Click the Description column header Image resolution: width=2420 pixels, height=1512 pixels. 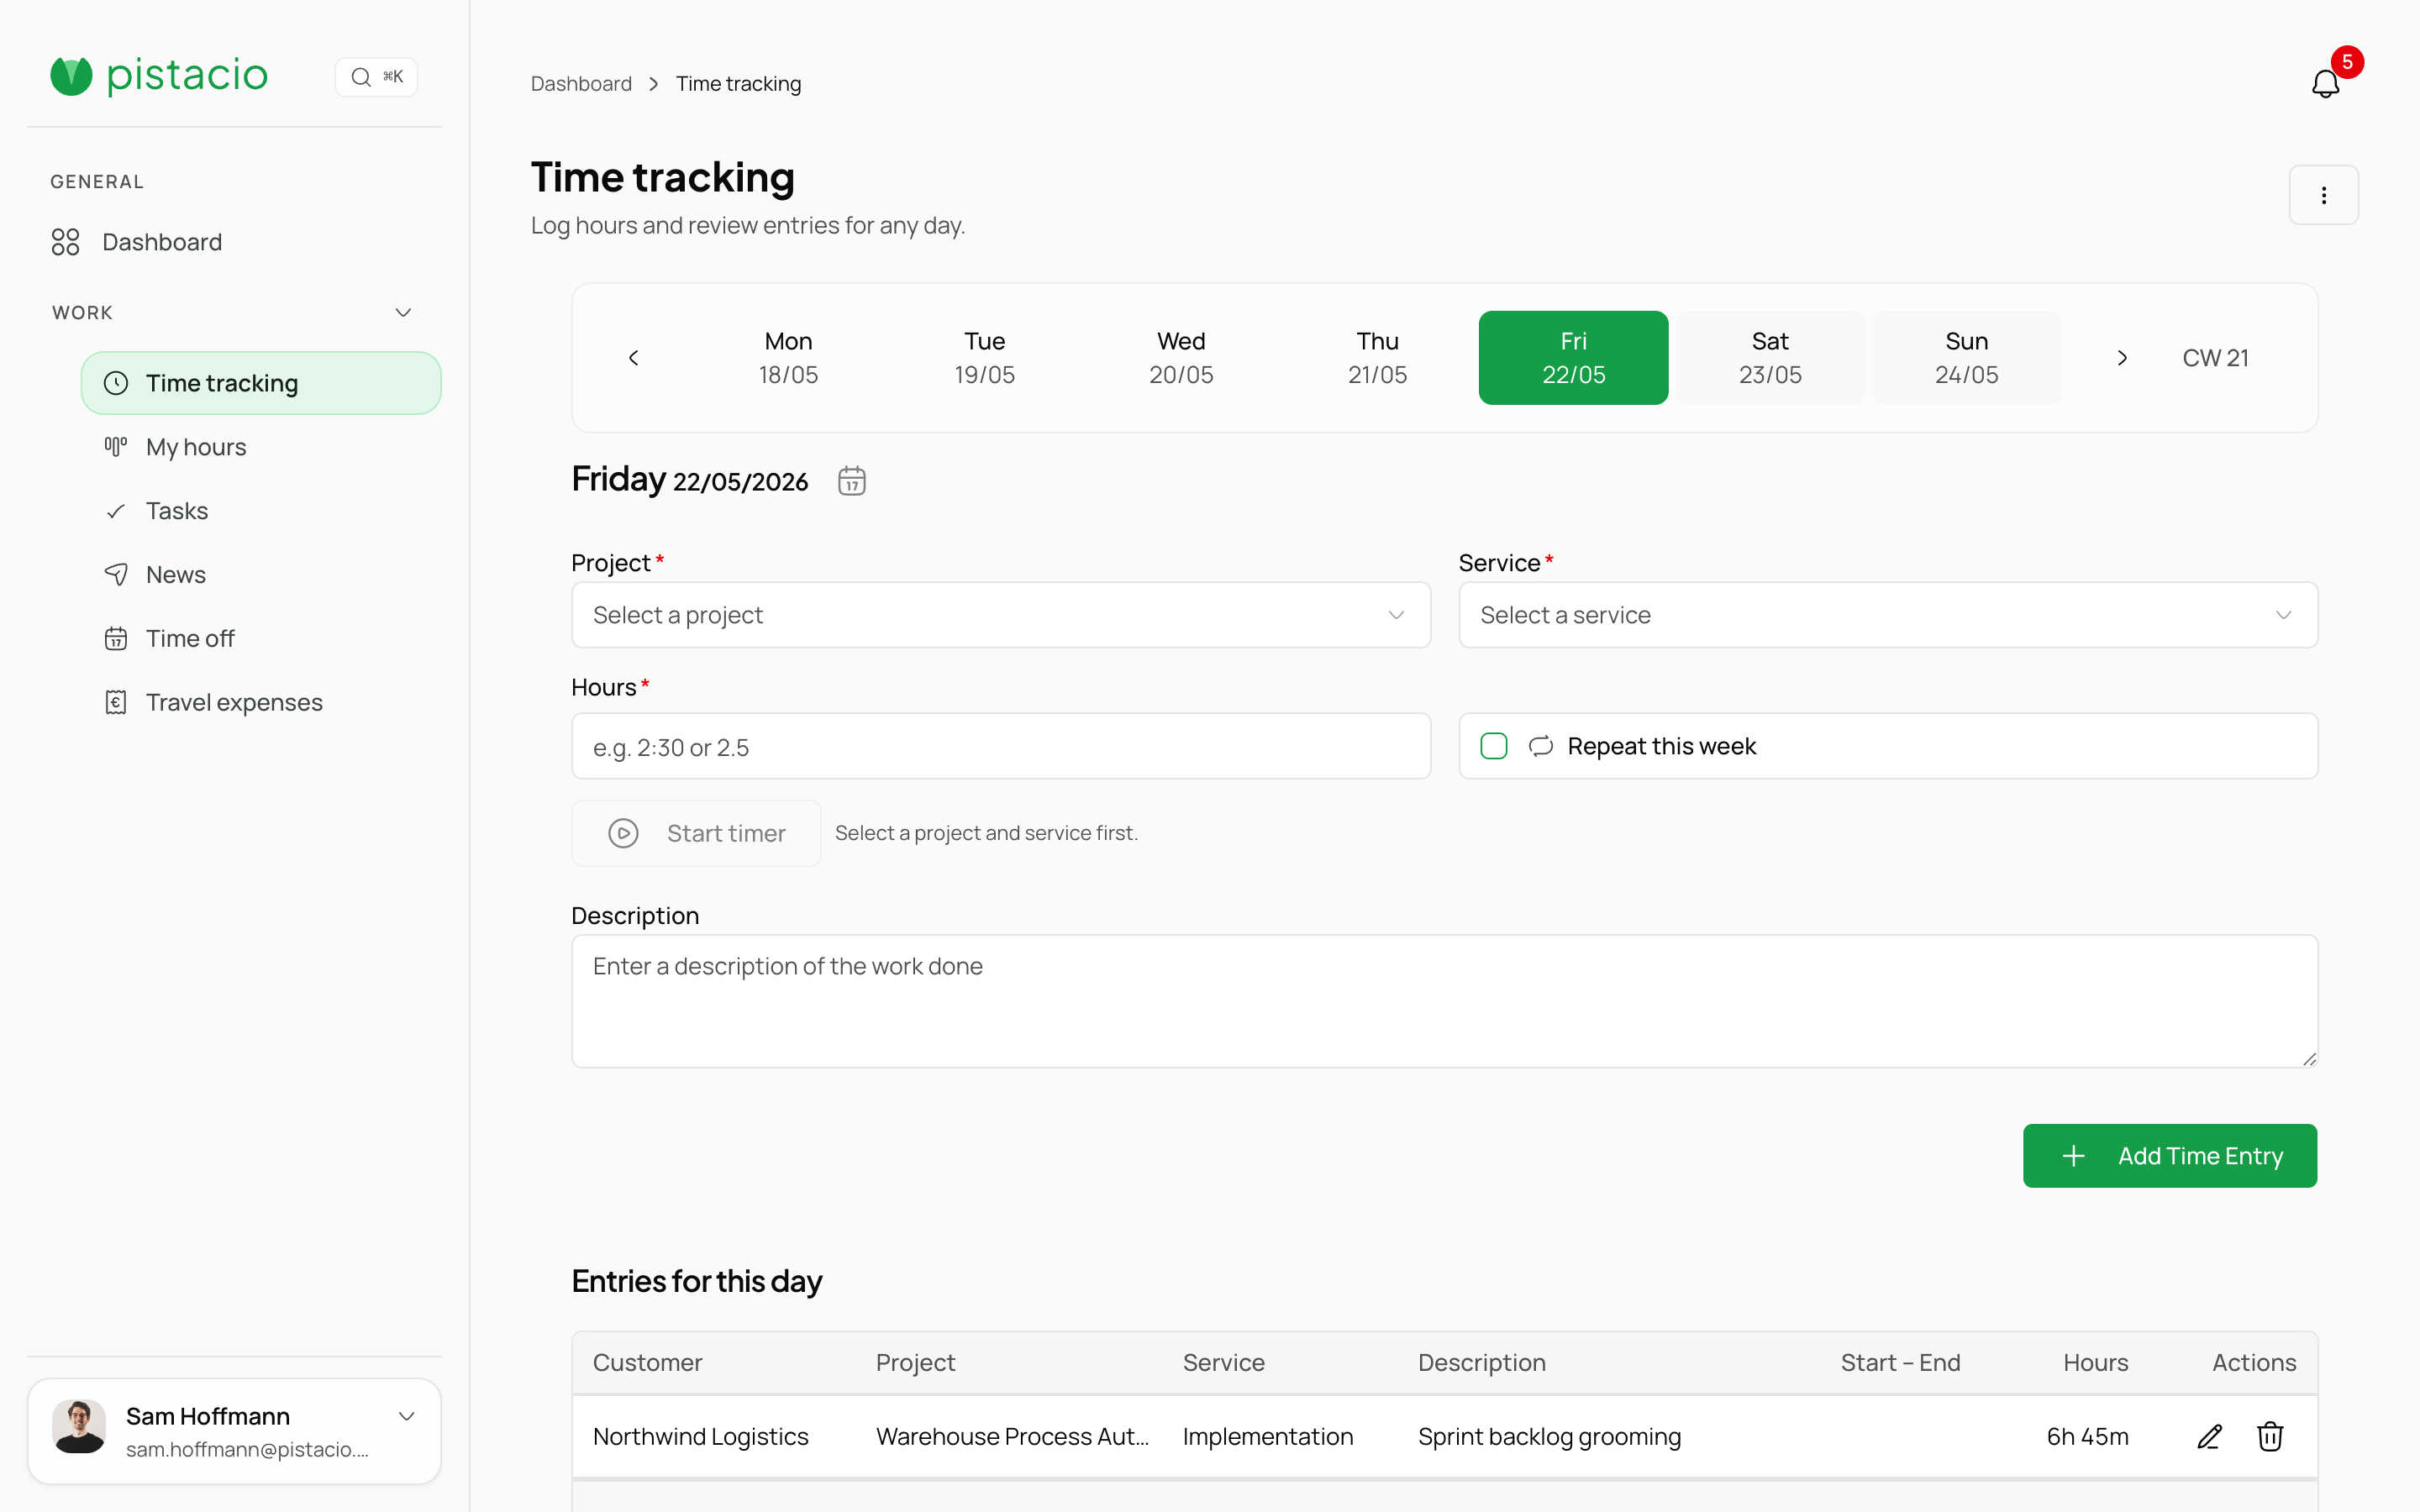(x=1481, y=1363)
